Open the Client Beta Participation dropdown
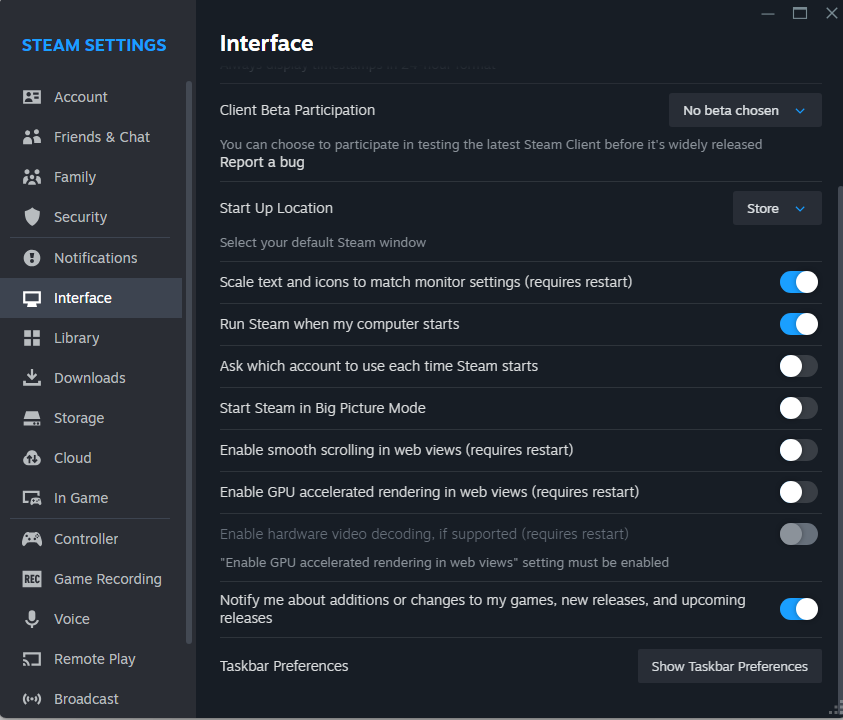843x720 pixels. (745, 110)
